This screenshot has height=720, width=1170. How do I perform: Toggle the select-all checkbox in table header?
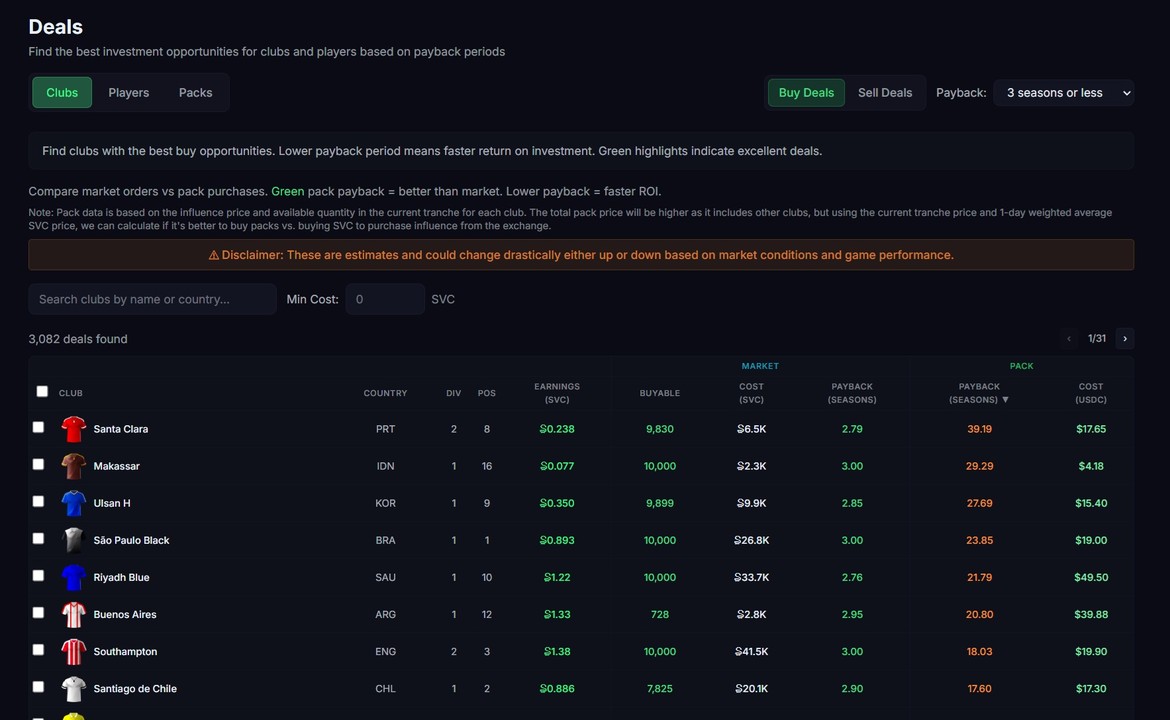pos(42,391)
